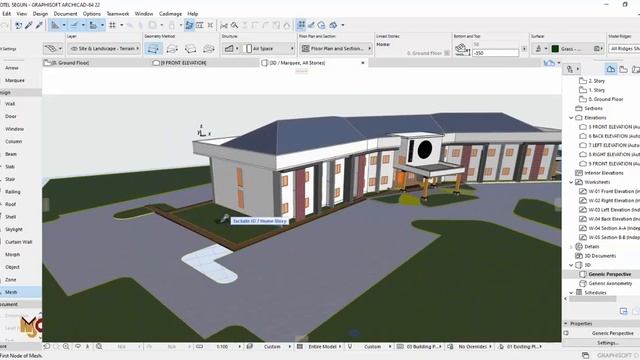Activate the Railing tool
The width and height of the screenshot is (640, 360).
[13, 192]
